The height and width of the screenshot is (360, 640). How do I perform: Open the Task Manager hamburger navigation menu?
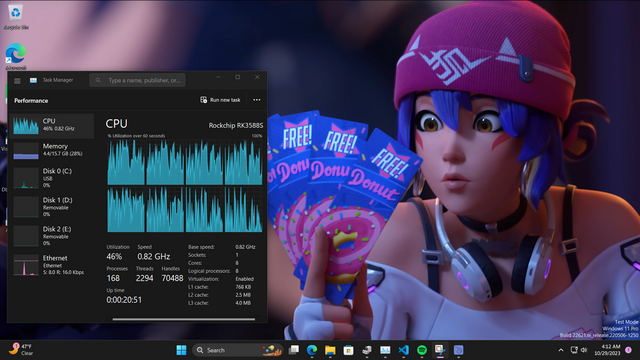(17, 80)
